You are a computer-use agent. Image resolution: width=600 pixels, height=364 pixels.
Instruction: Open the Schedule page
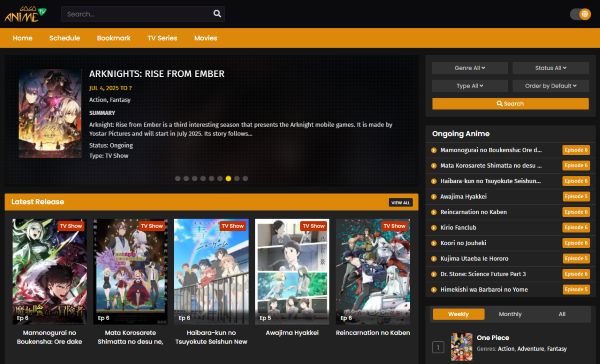(x=64, y=38)
